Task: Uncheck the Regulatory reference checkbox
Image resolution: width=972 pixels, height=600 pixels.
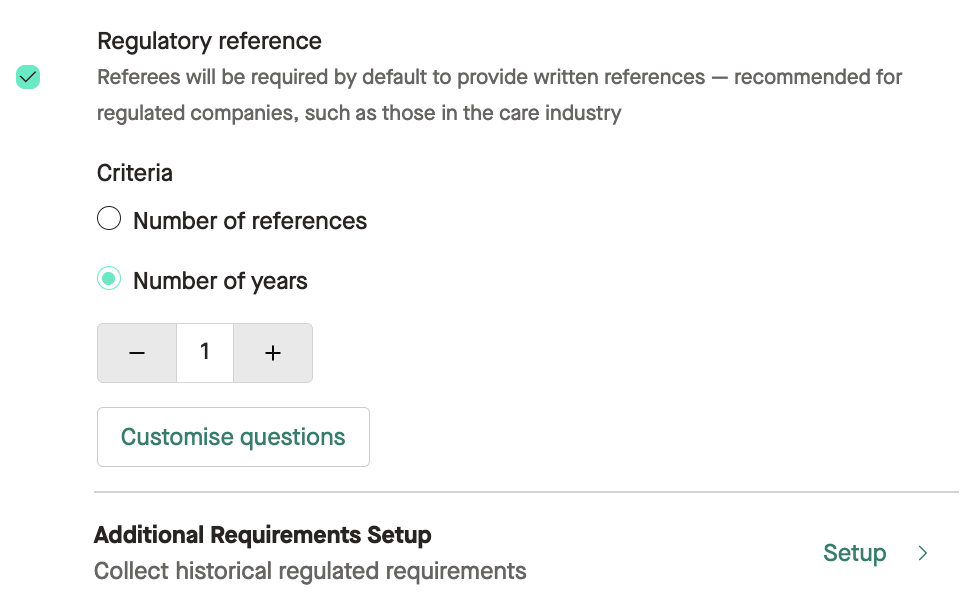Action: 28,77
